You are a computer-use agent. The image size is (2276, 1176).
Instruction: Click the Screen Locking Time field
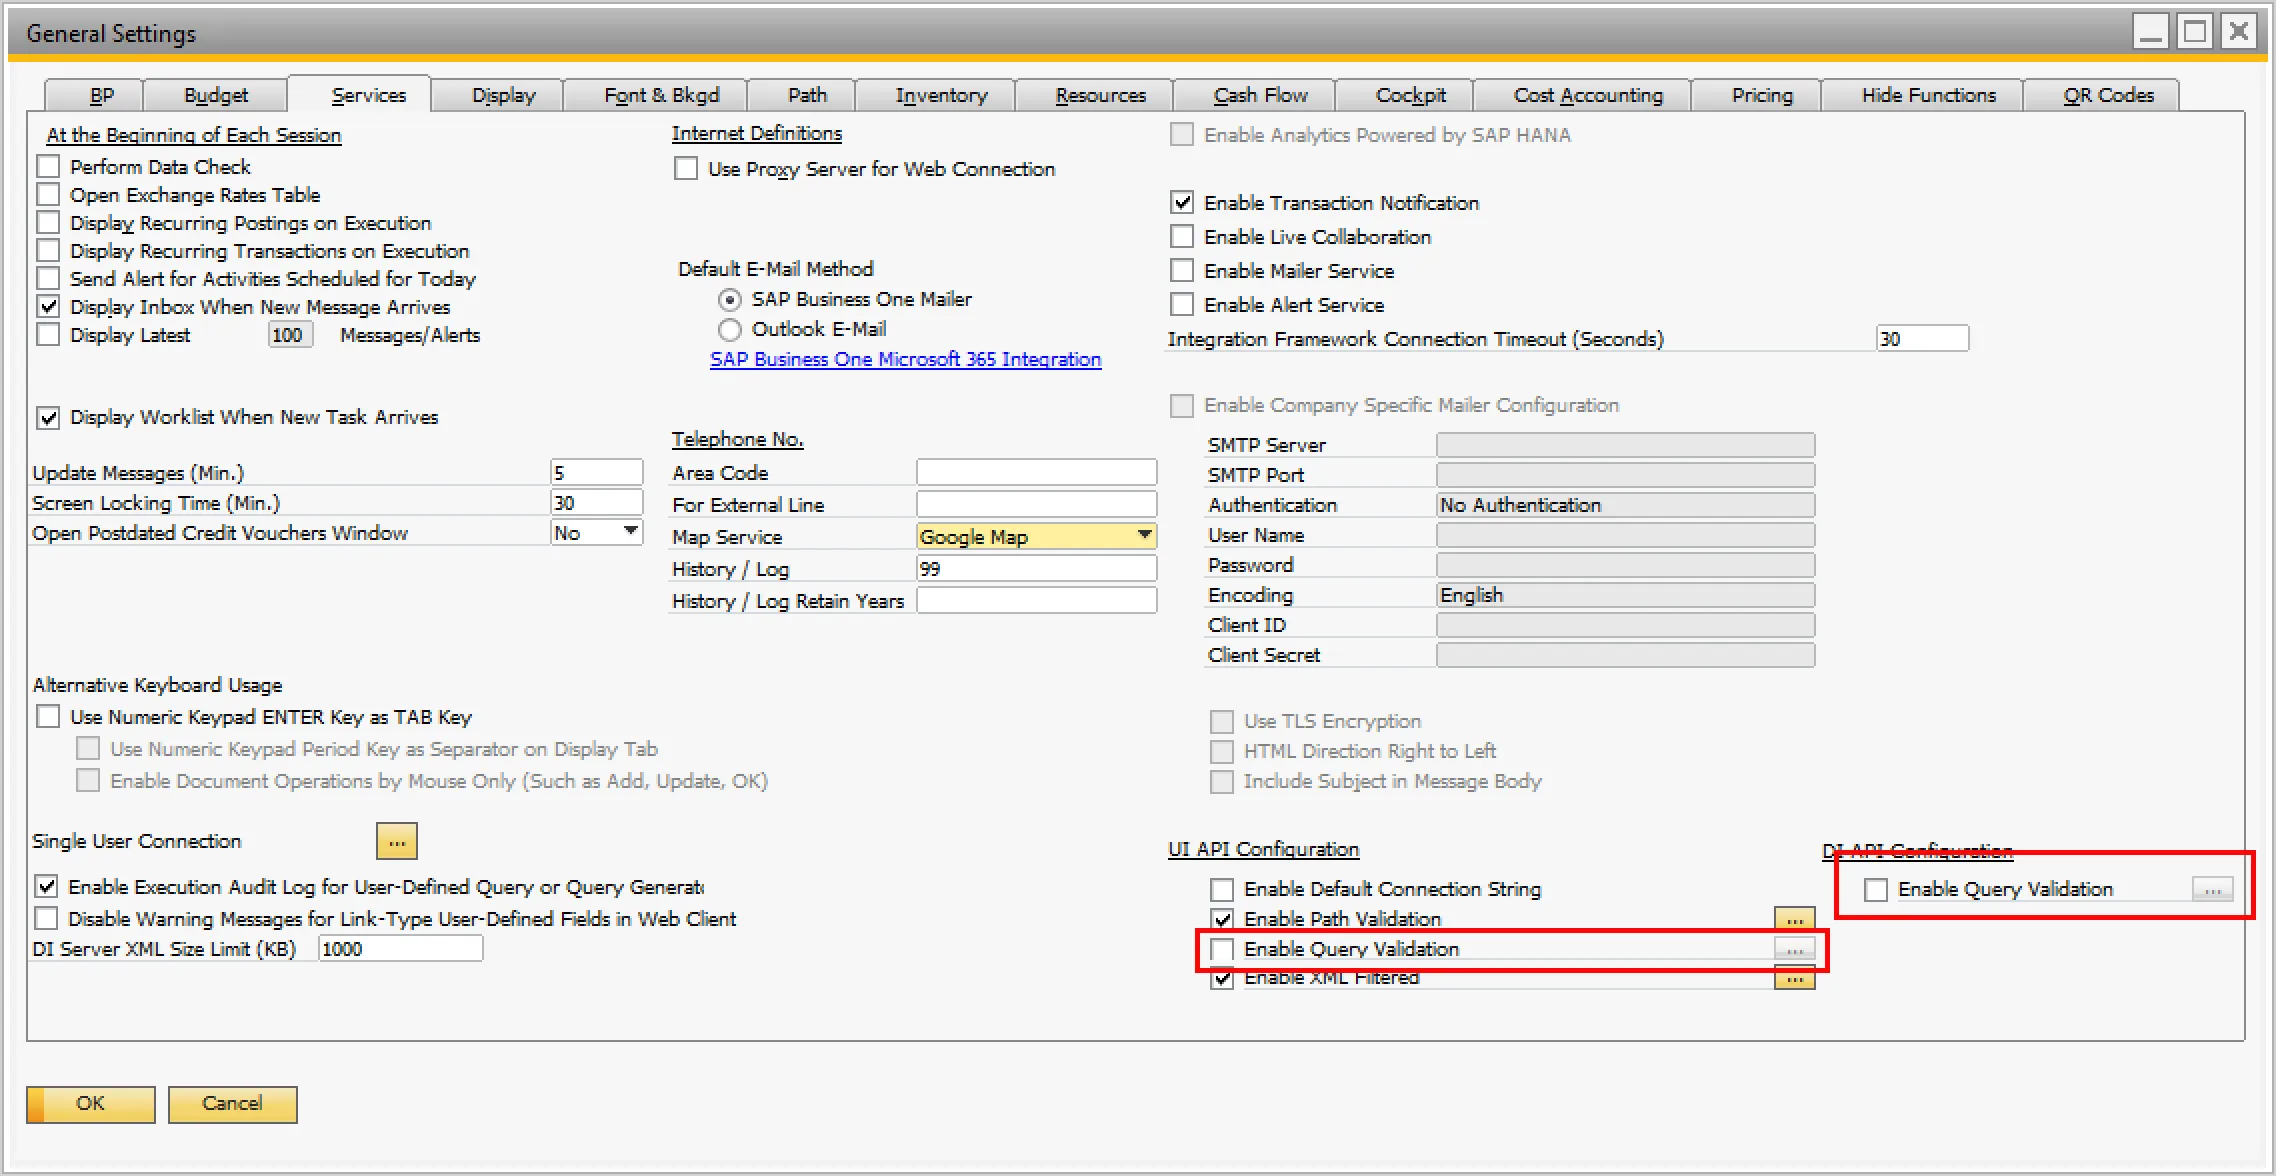click(596, 502)
